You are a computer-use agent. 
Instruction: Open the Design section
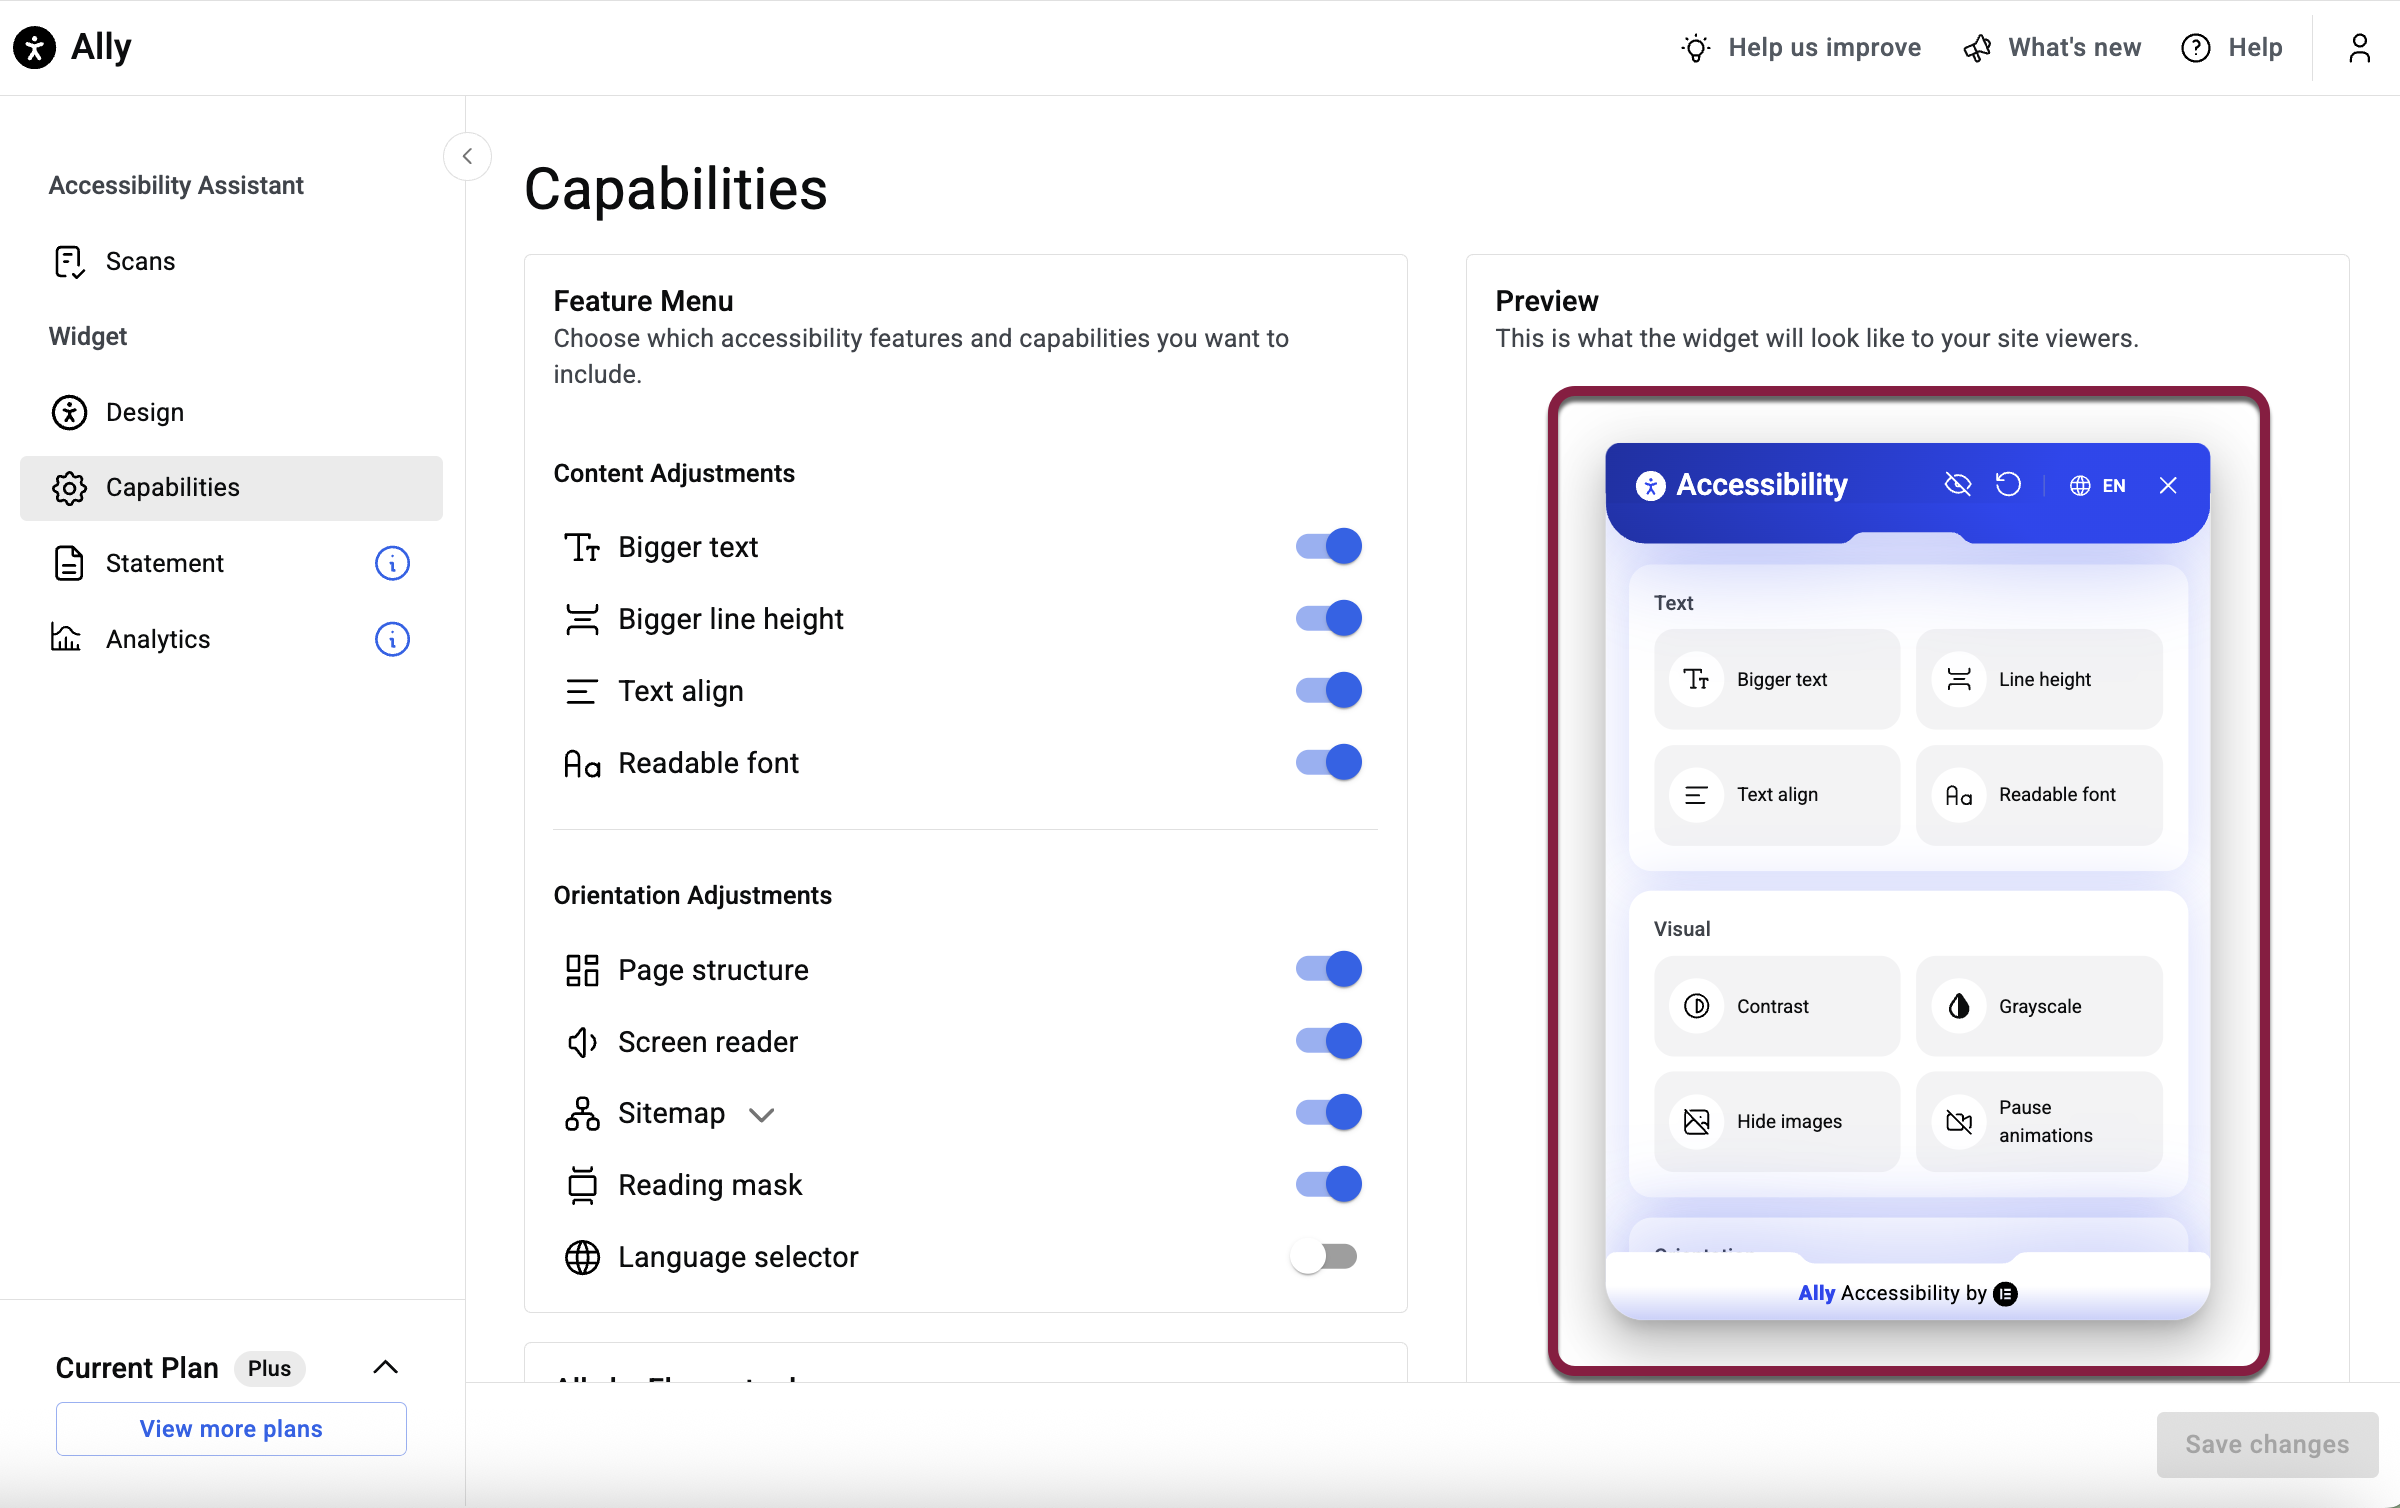231,412
